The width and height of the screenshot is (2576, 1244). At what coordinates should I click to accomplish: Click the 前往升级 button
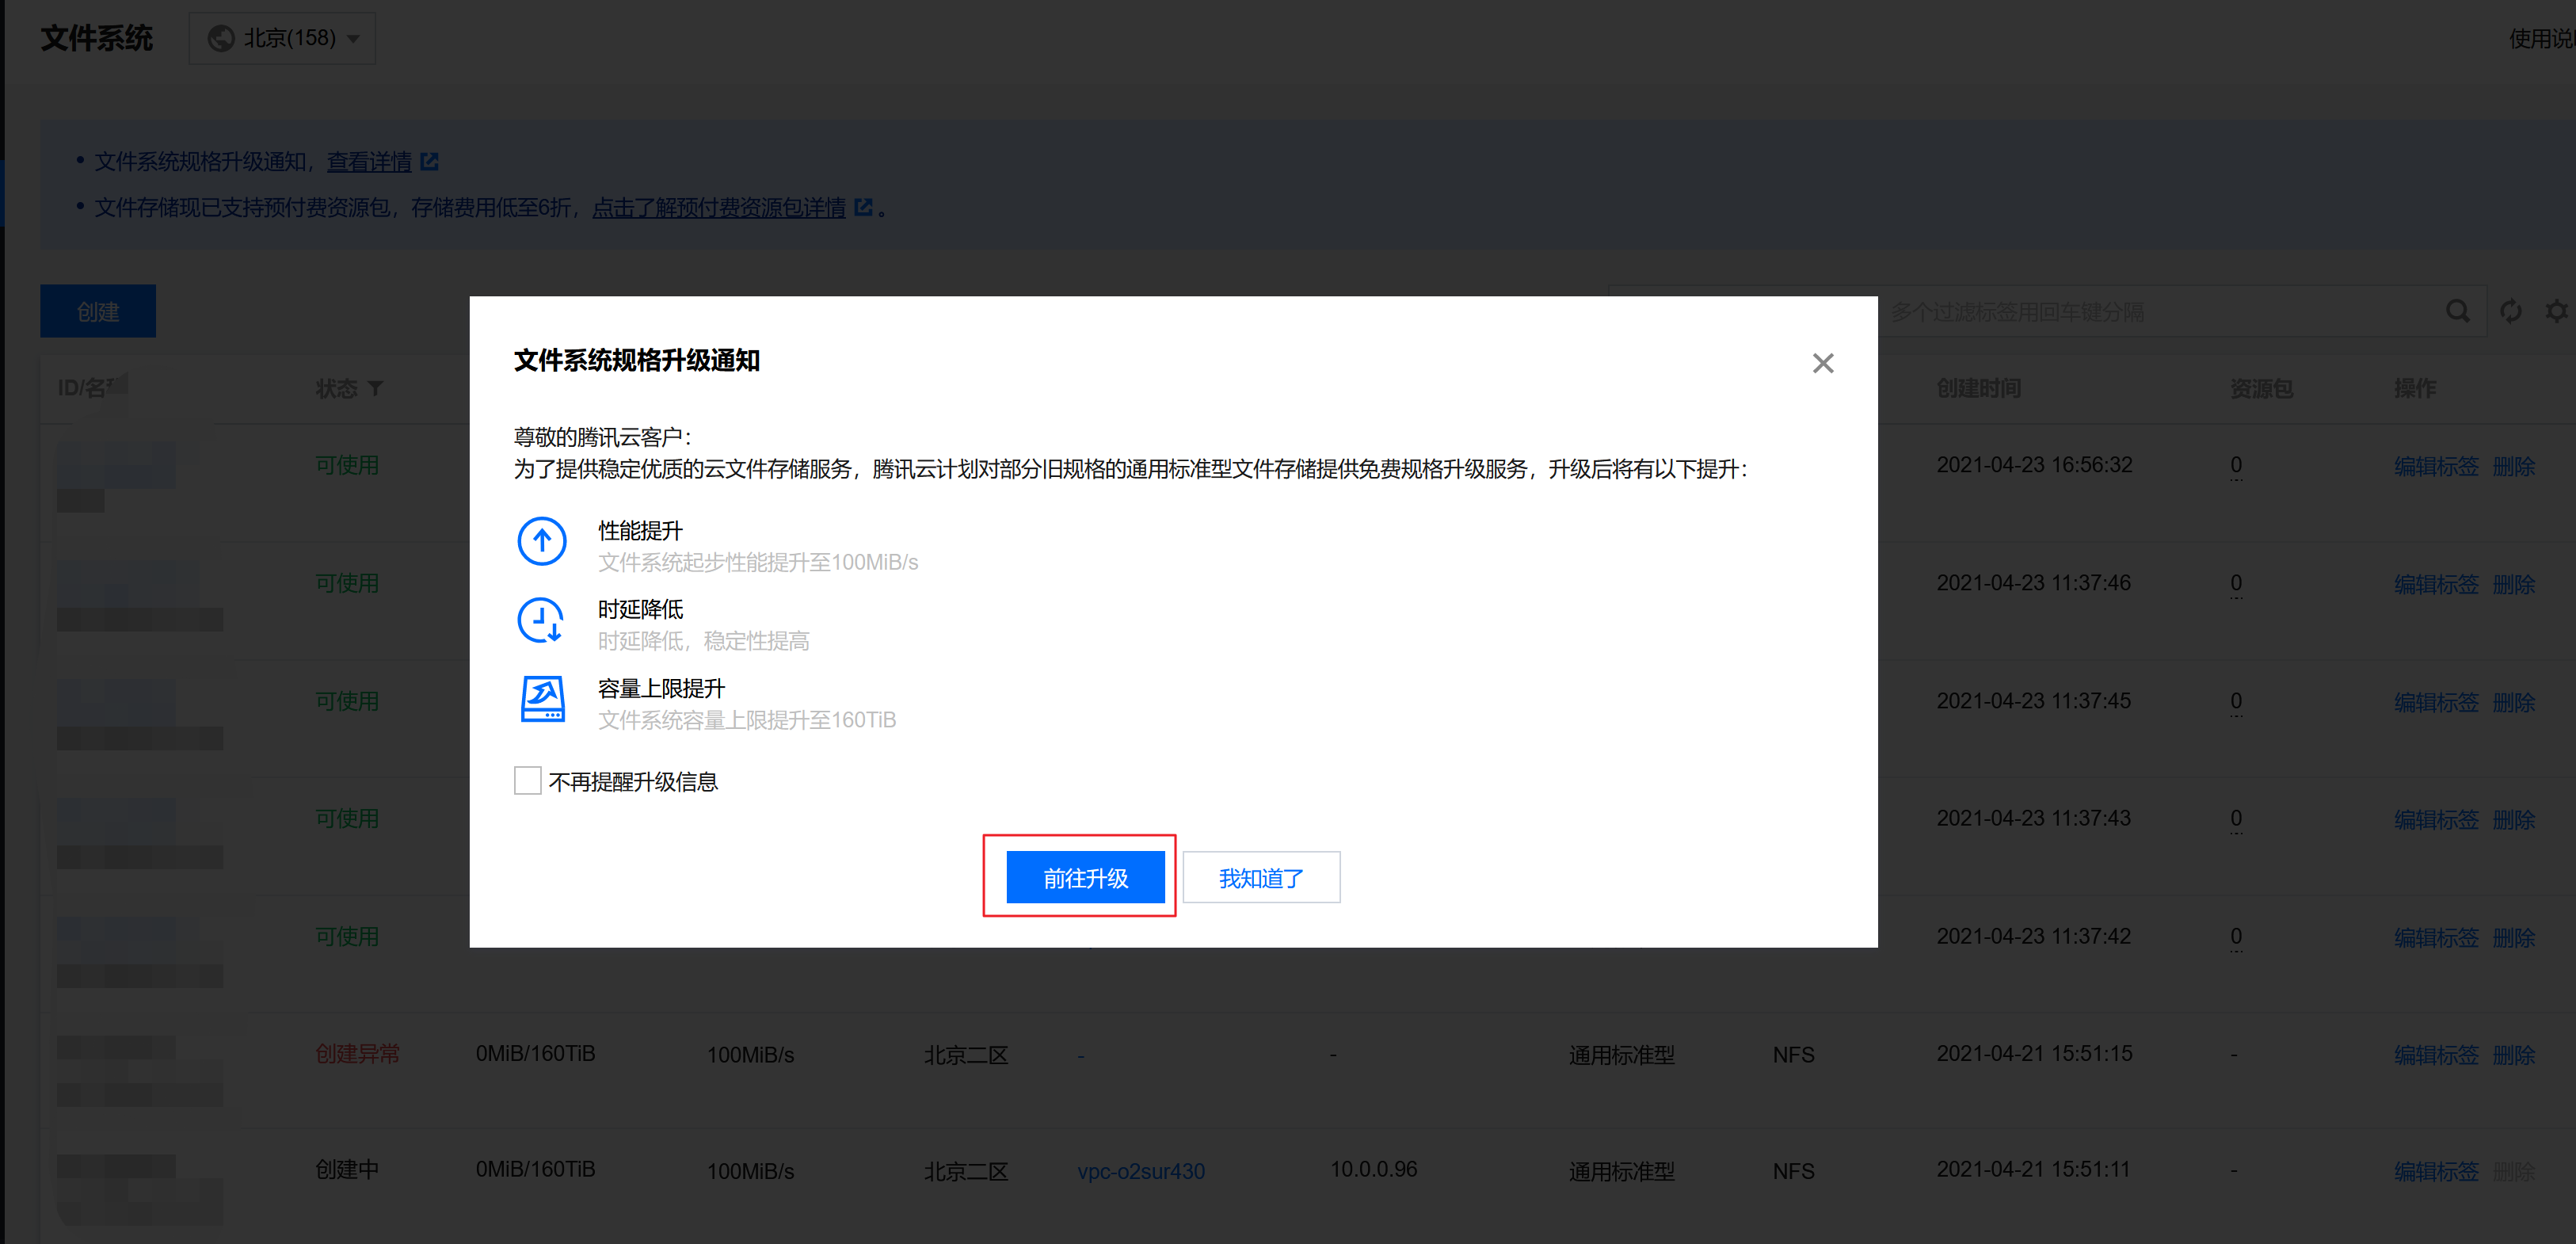coord(1085,878)
